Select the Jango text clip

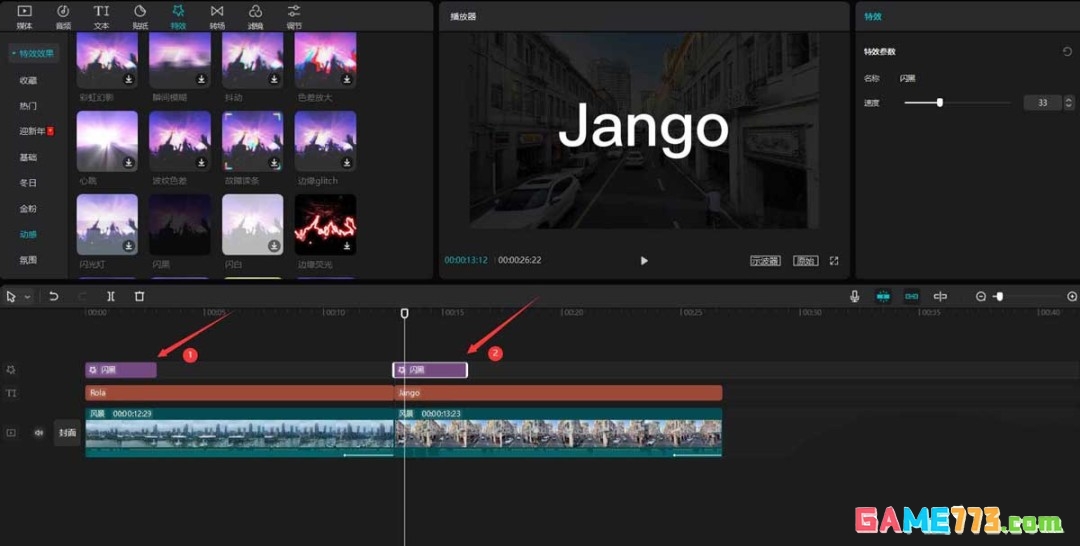coord(559,392)
